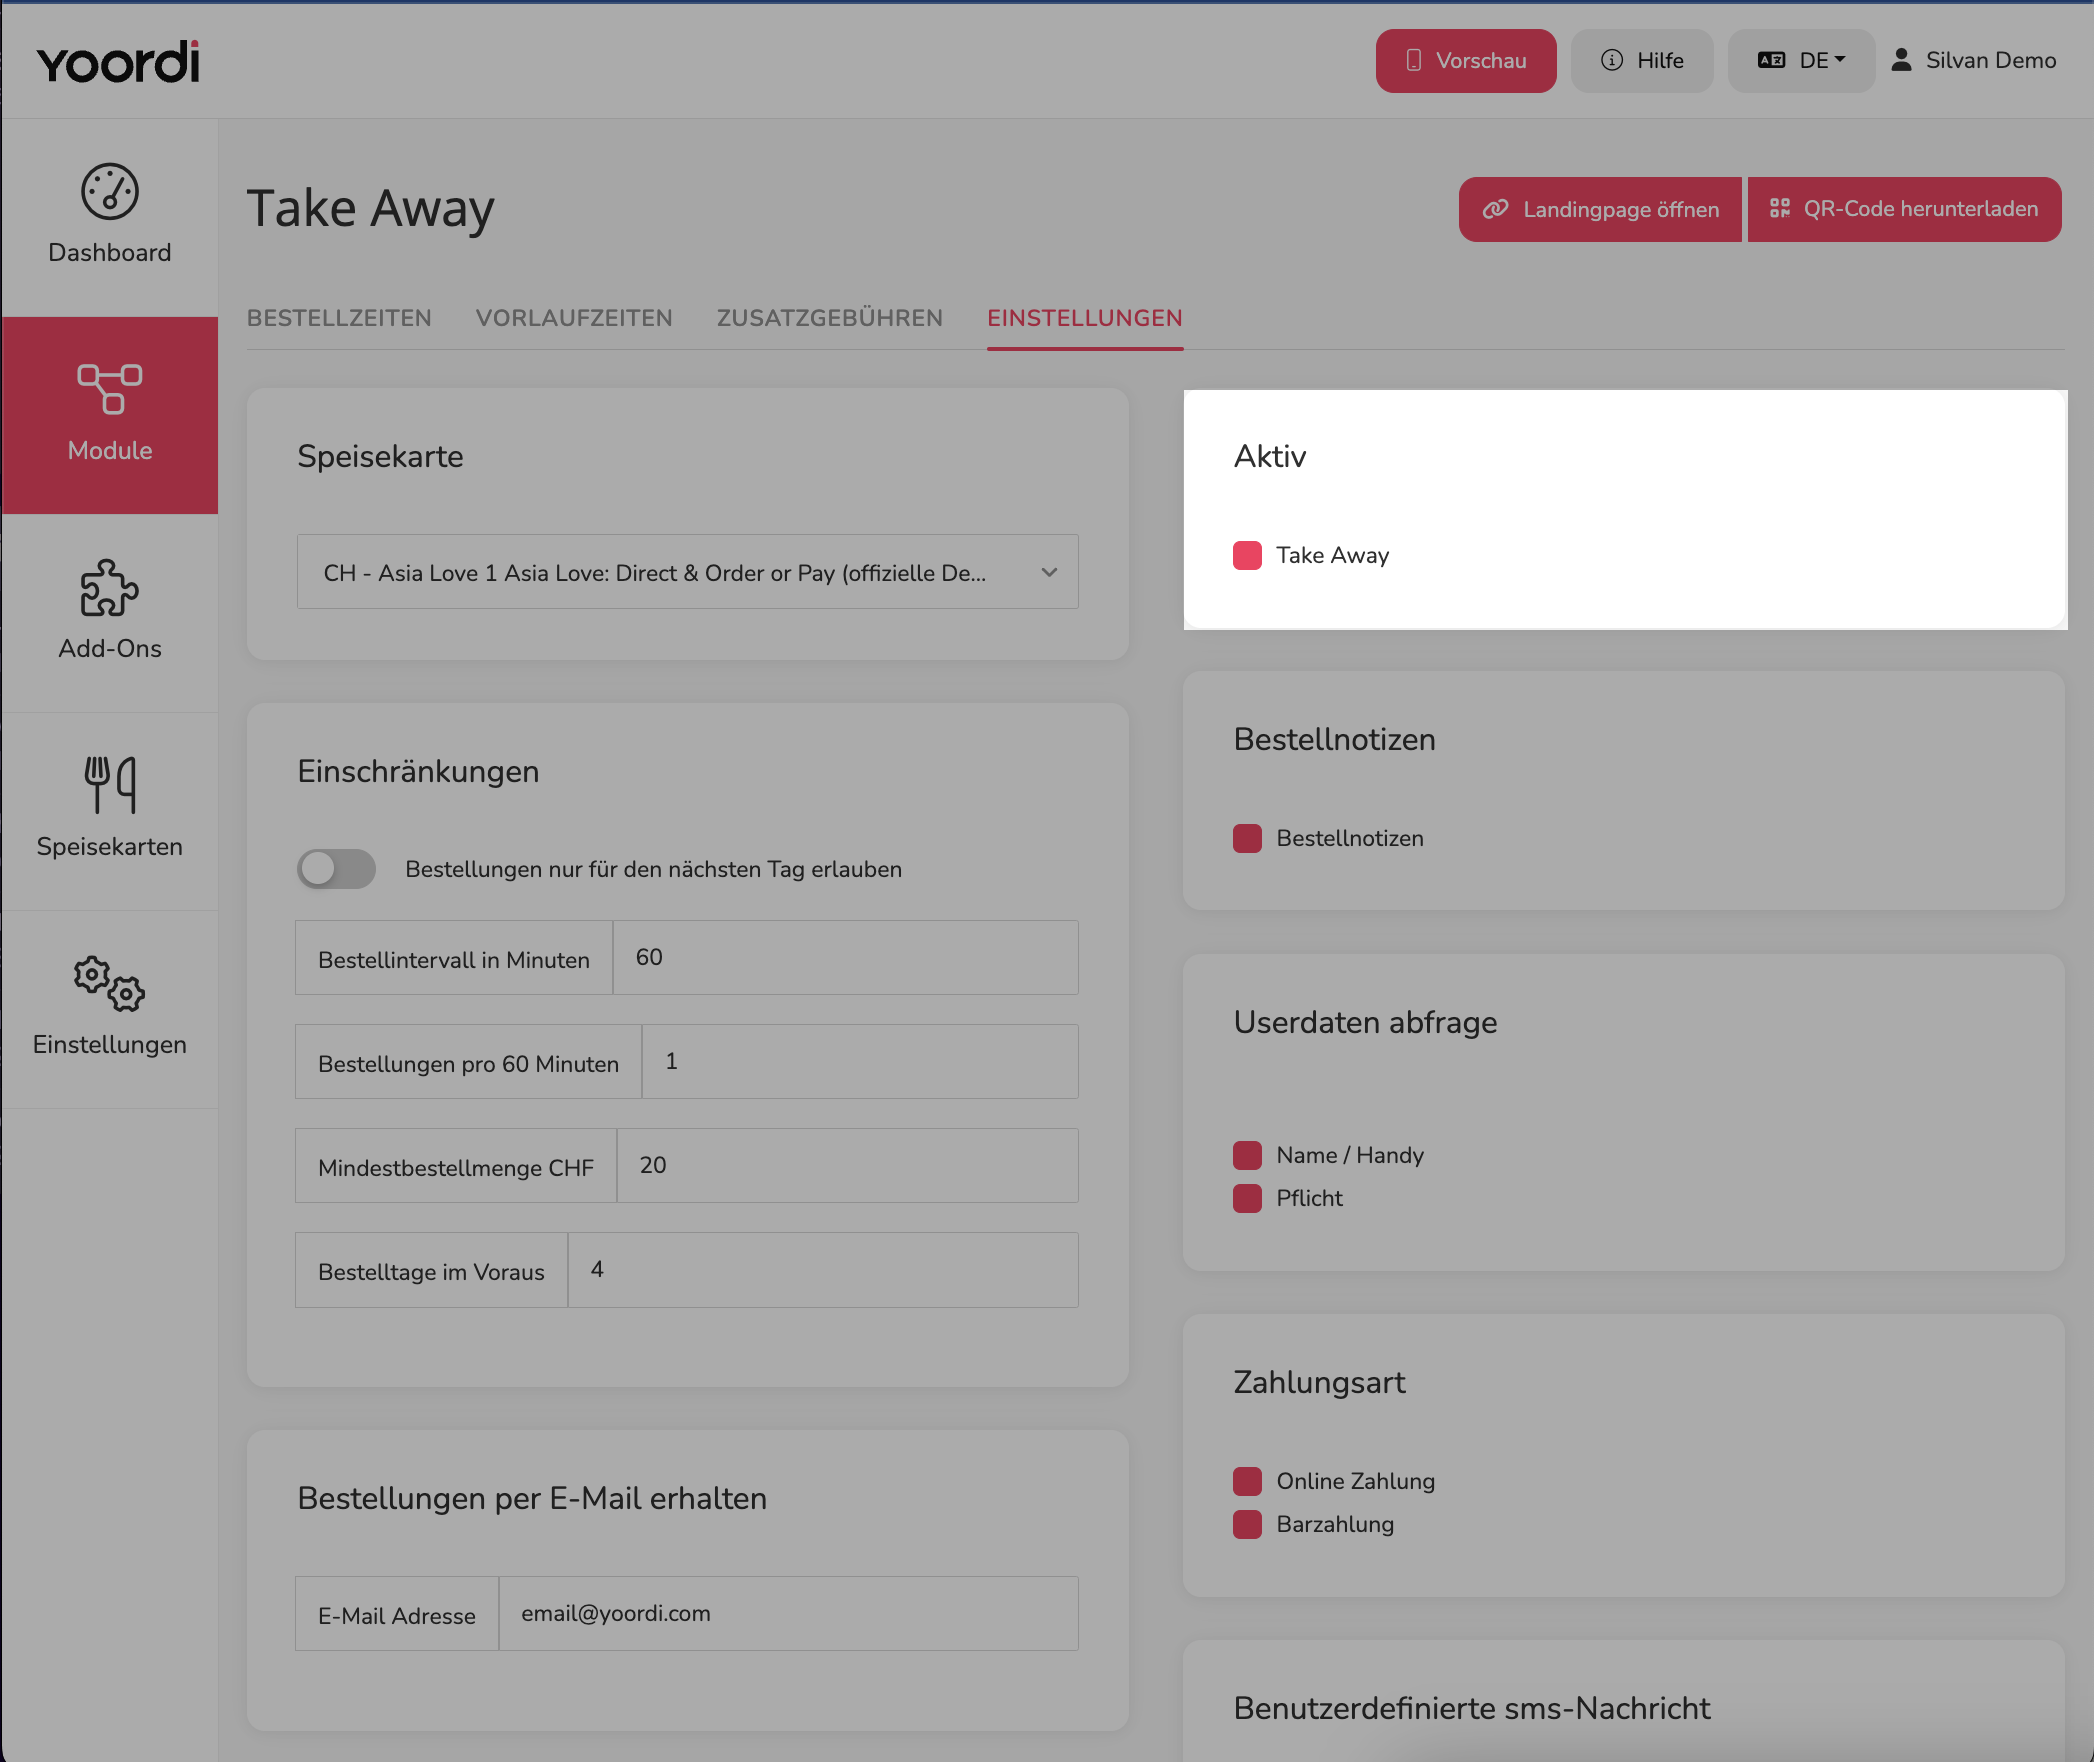Open the Add-Ons puzzle piece icon
The image size is (2094, 1762).
tap(110, 588)
